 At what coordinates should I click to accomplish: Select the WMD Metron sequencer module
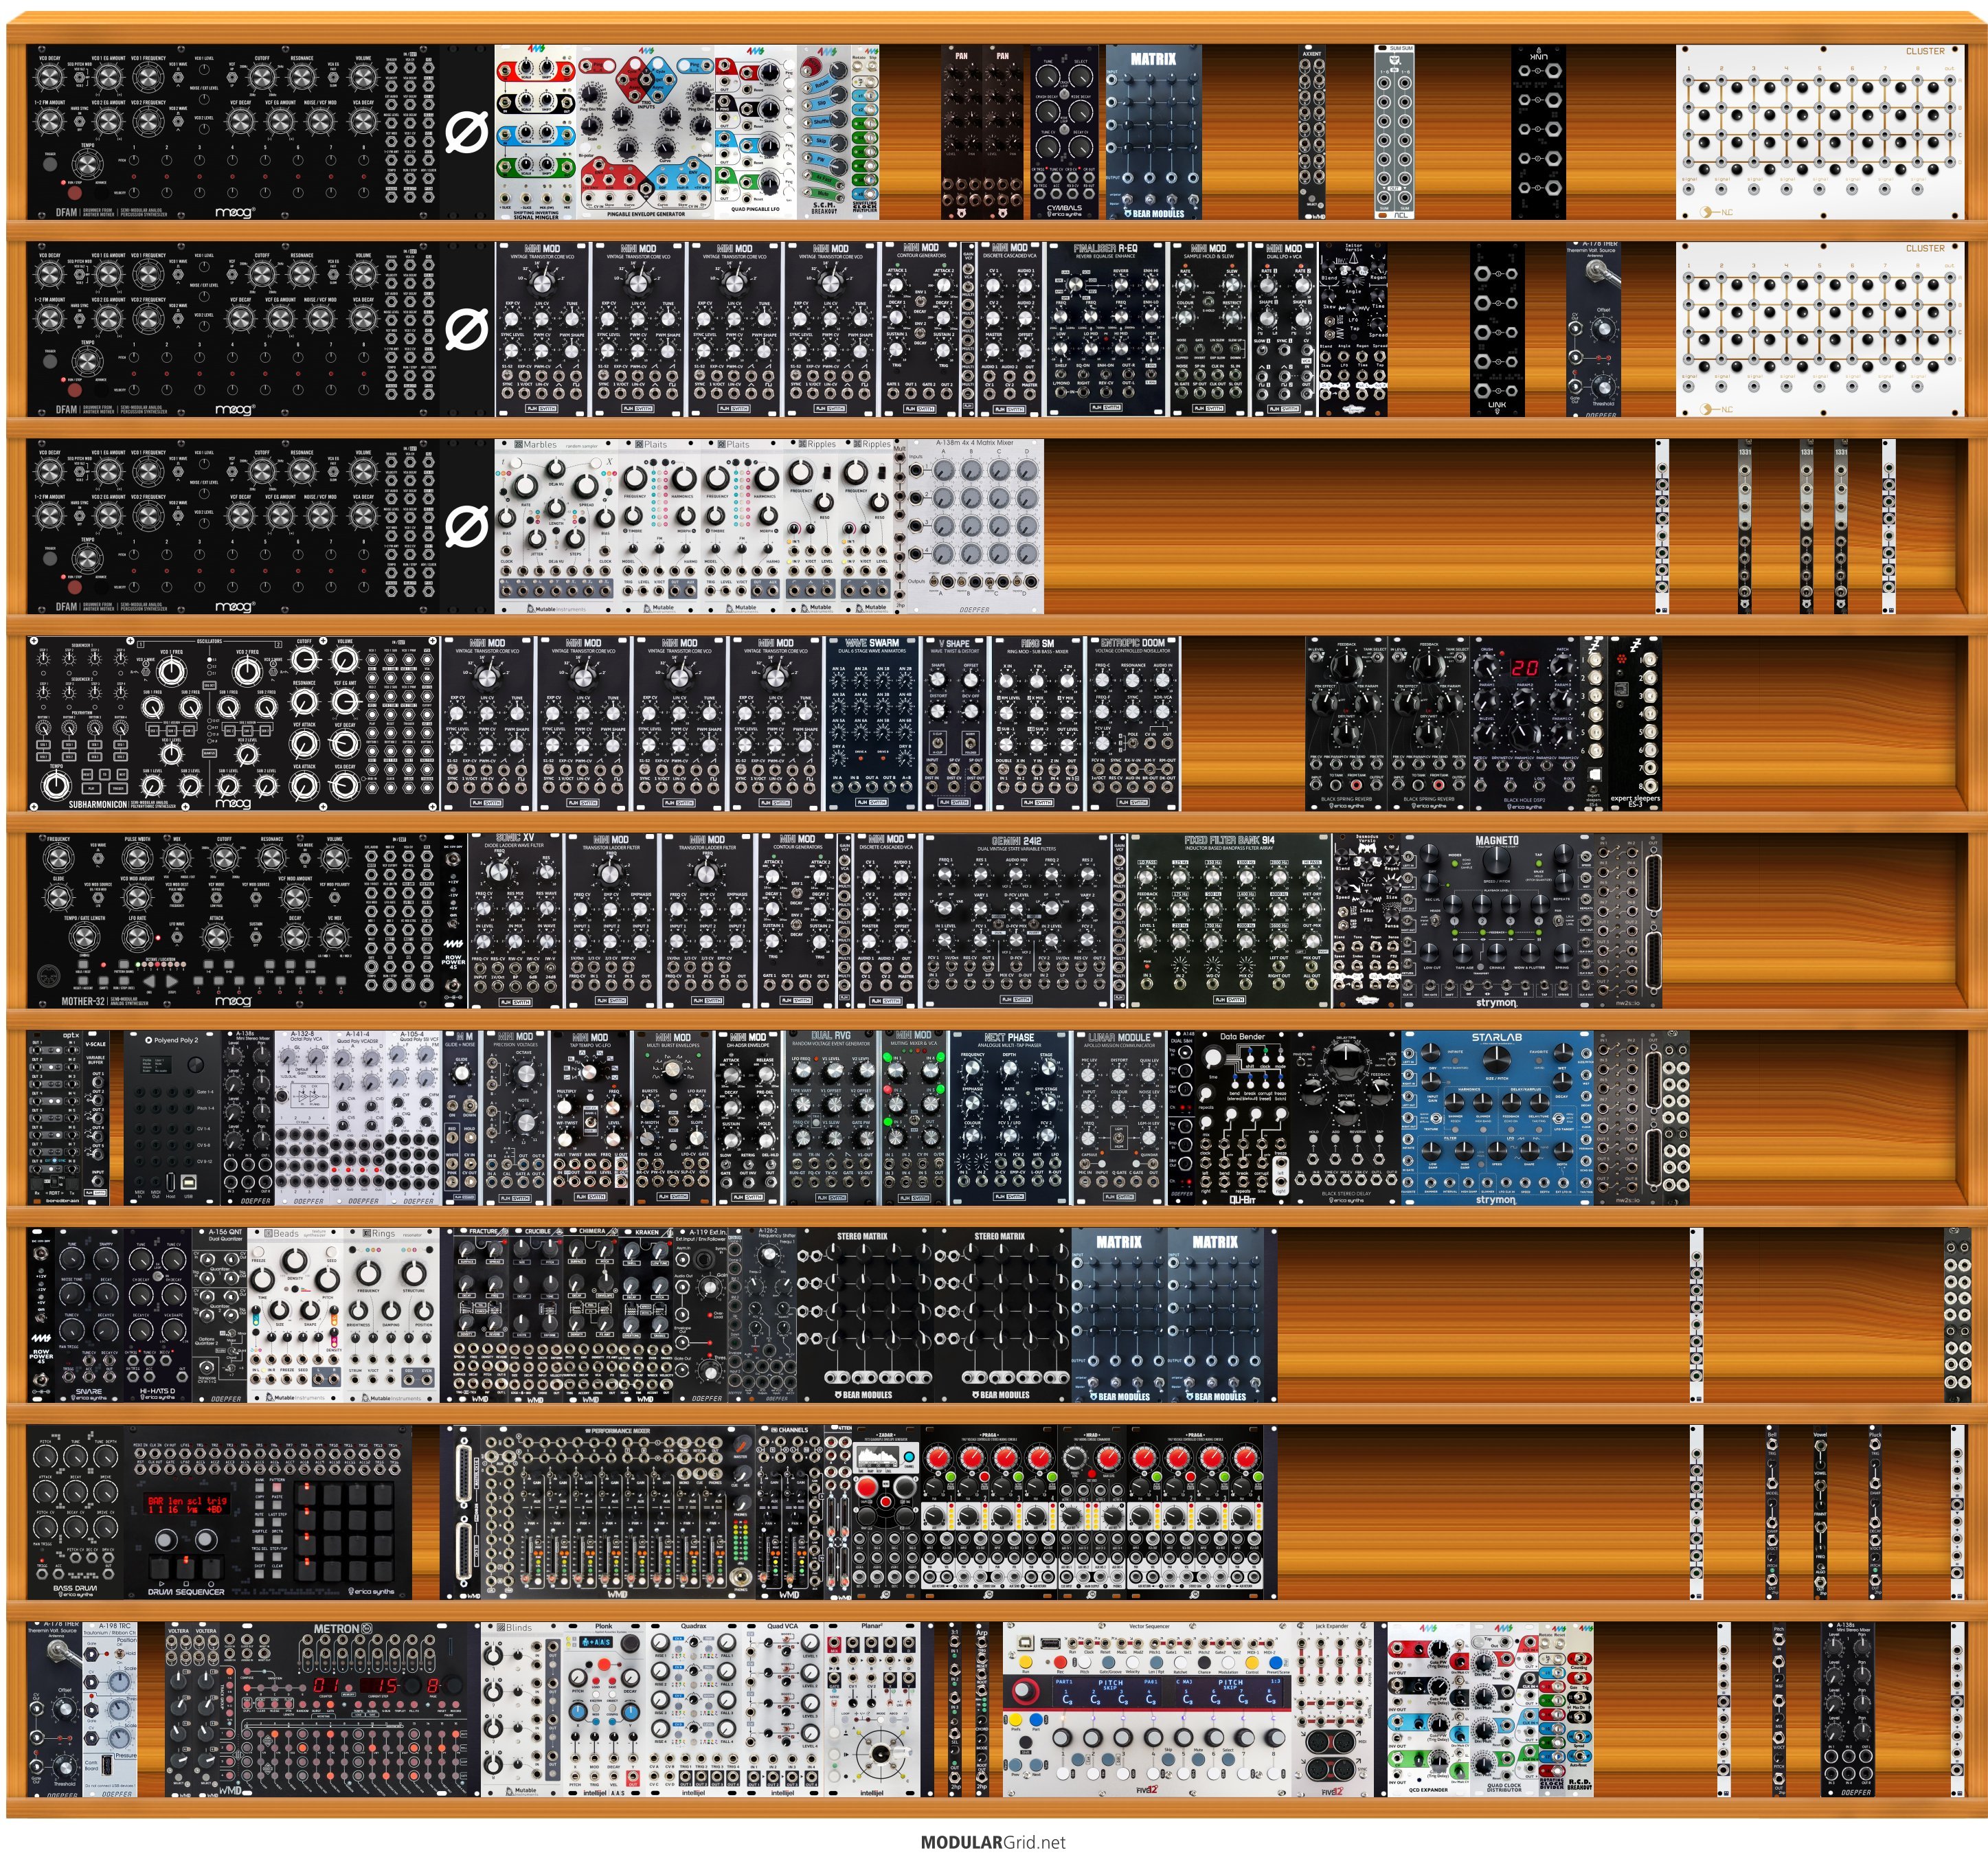[343, 1709]
